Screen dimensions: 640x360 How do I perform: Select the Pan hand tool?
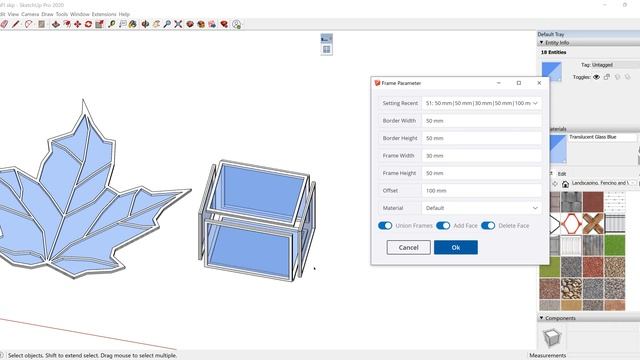coord(156,24)
